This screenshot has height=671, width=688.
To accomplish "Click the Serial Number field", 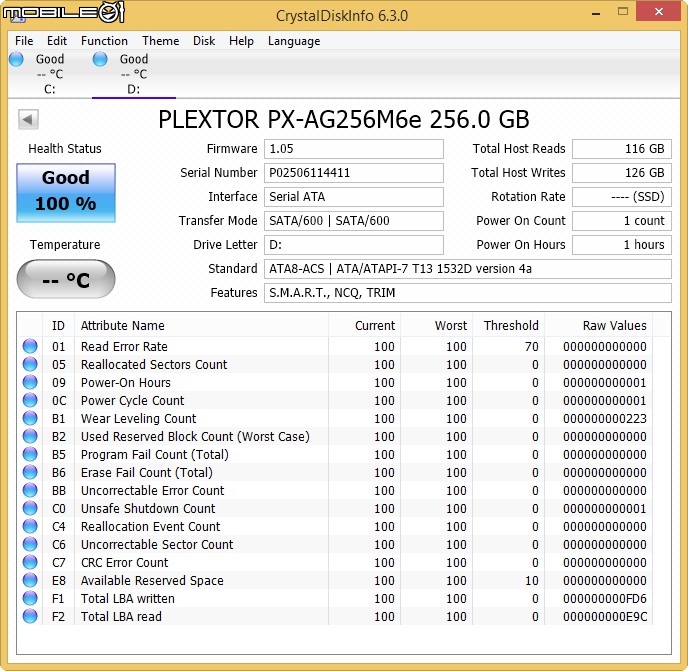I will point(354,173).
